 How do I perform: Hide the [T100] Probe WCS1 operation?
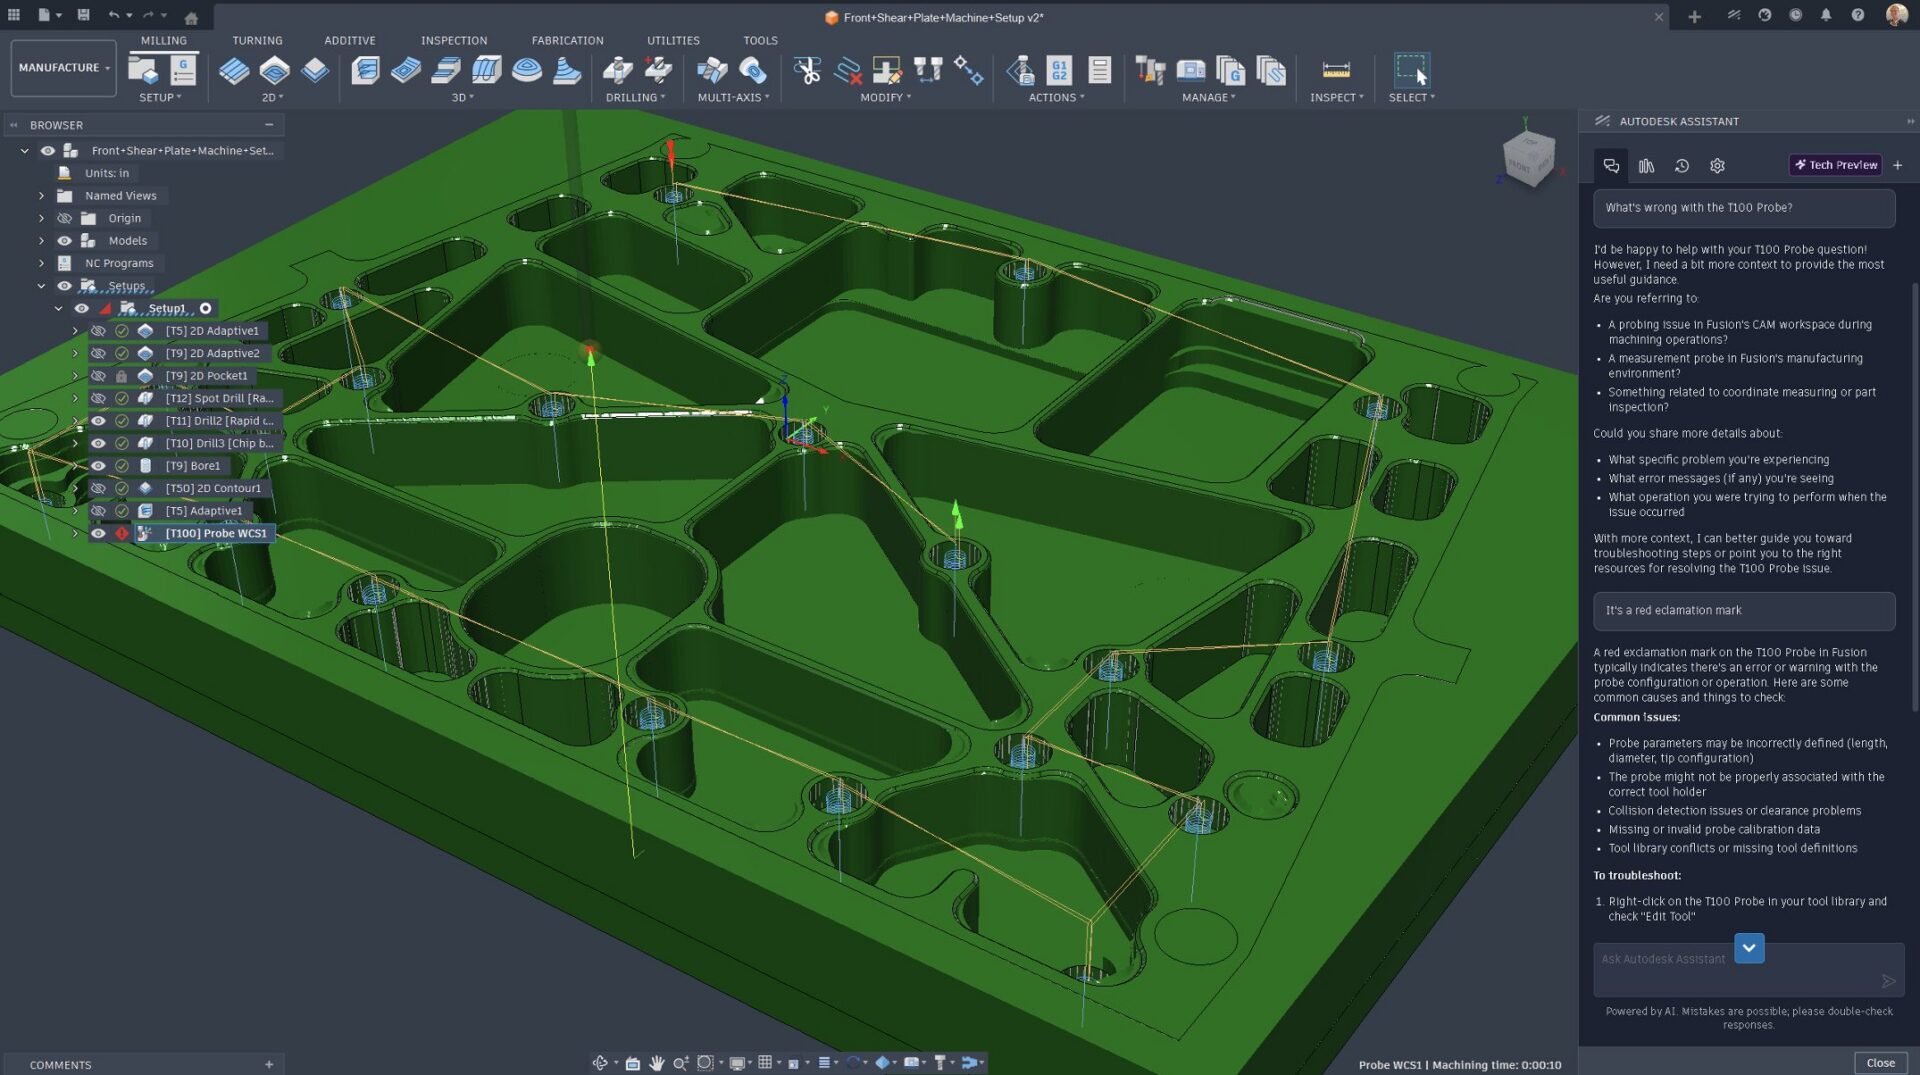click(x=98, y=534)
